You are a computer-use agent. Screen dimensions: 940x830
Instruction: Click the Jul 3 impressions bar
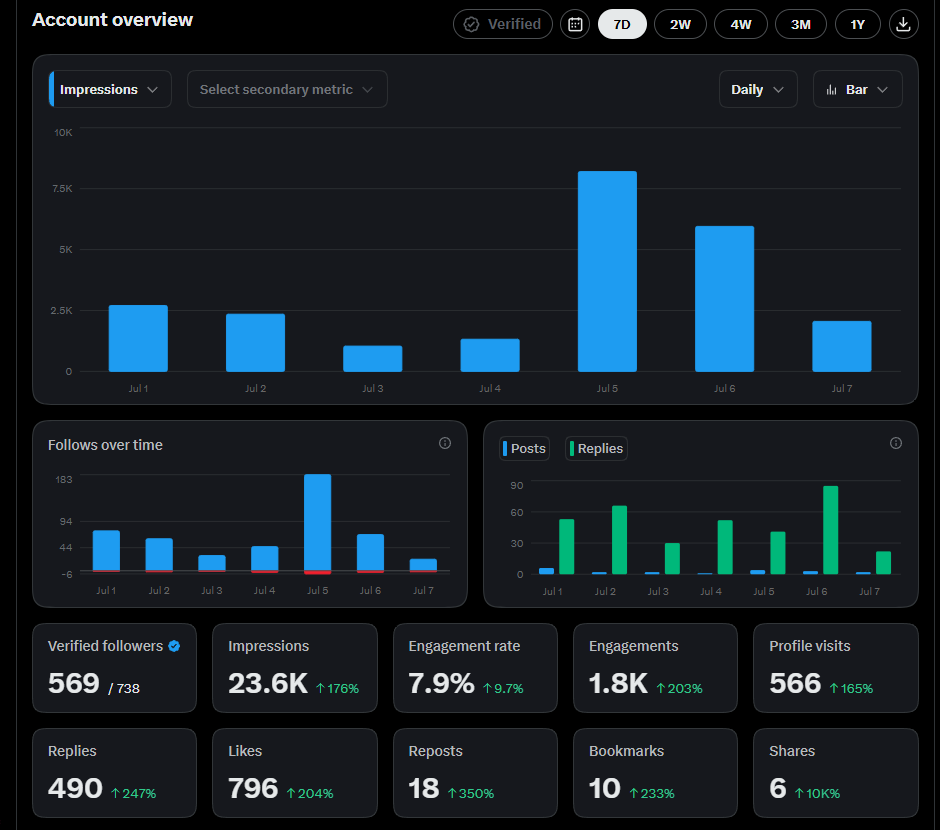pyautogui.click(x=373, y=358)
